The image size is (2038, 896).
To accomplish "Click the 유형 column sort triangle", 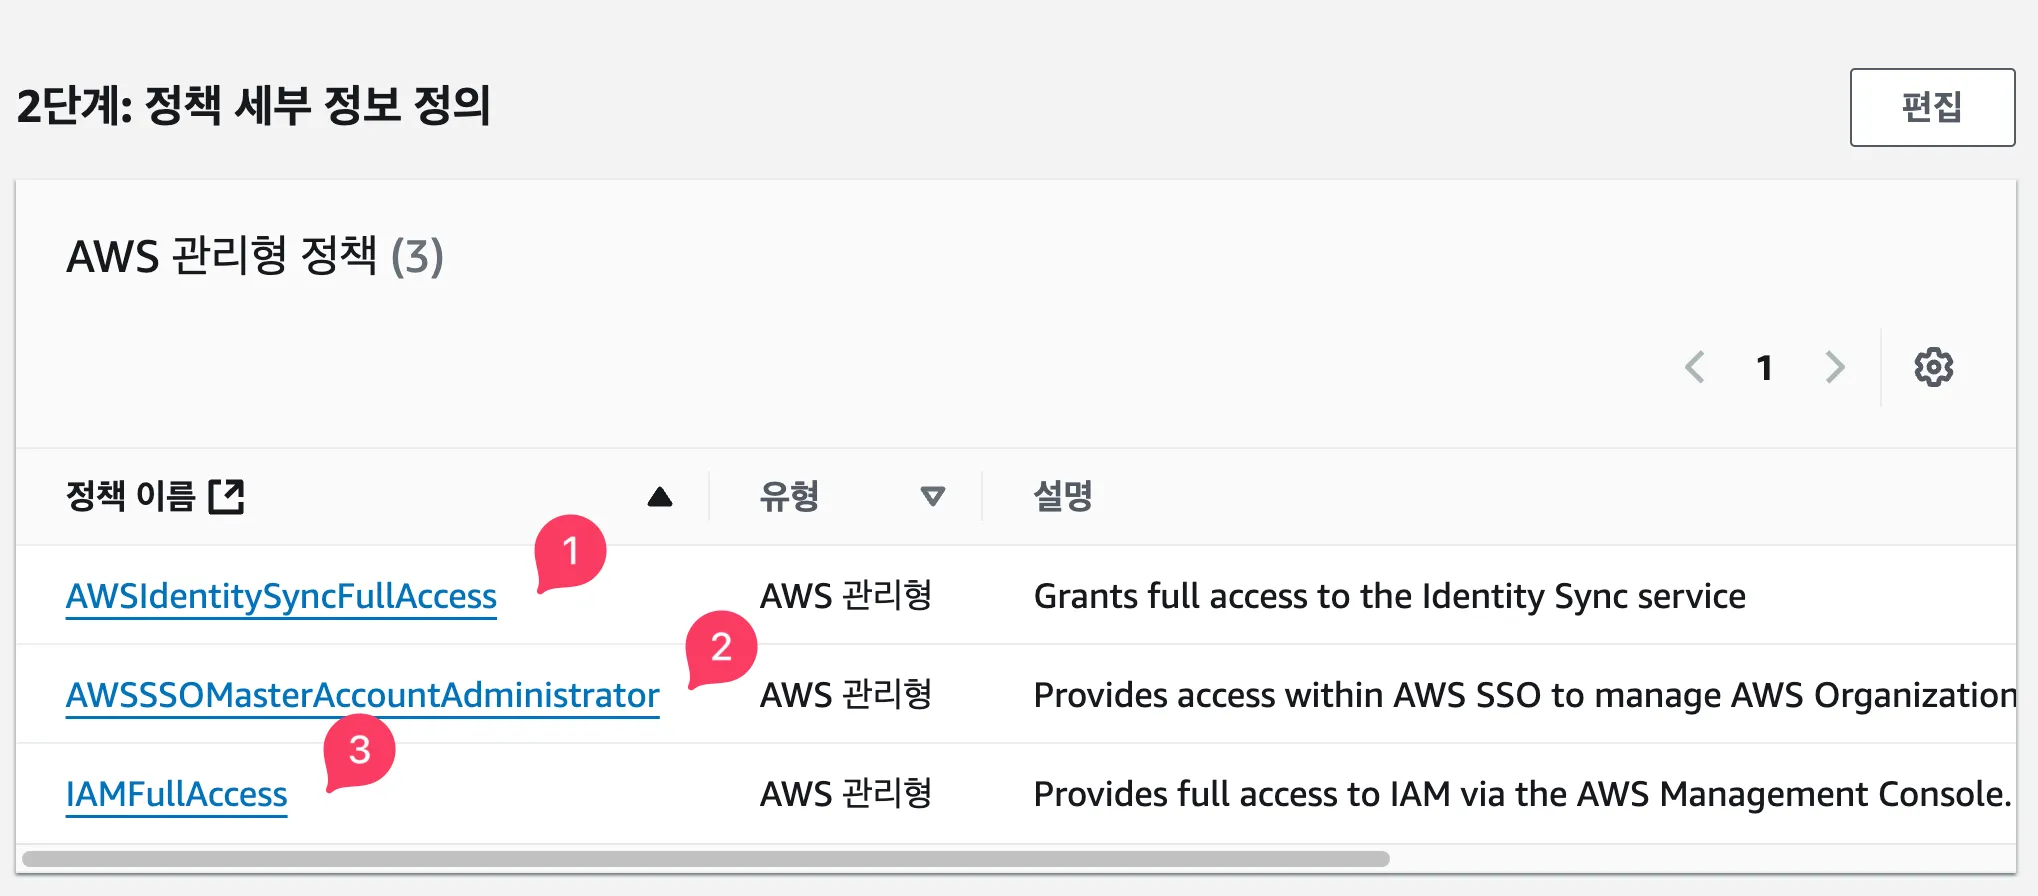I will (x=932, y=496).
